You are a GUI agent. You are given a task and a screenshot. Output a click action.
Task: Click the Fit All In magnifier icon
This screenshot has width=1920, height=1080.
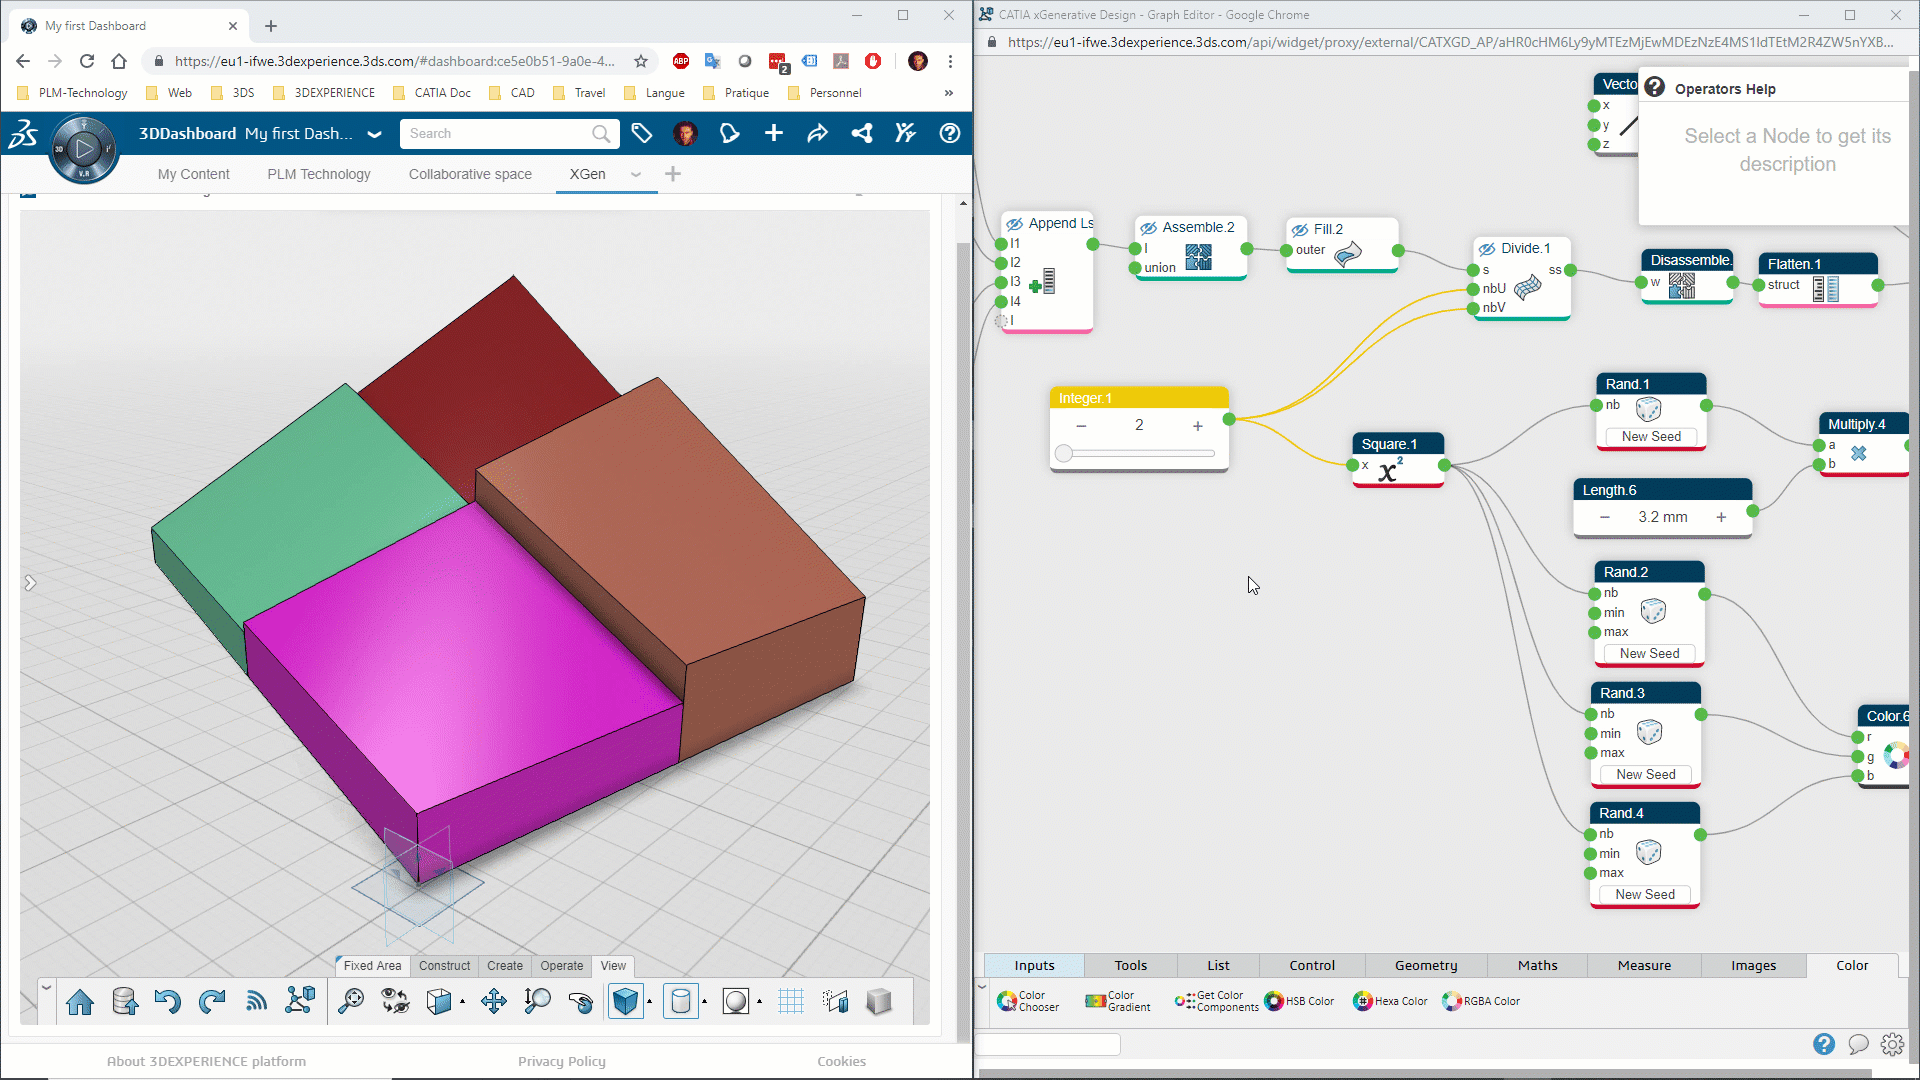(x=351, y=1001)
